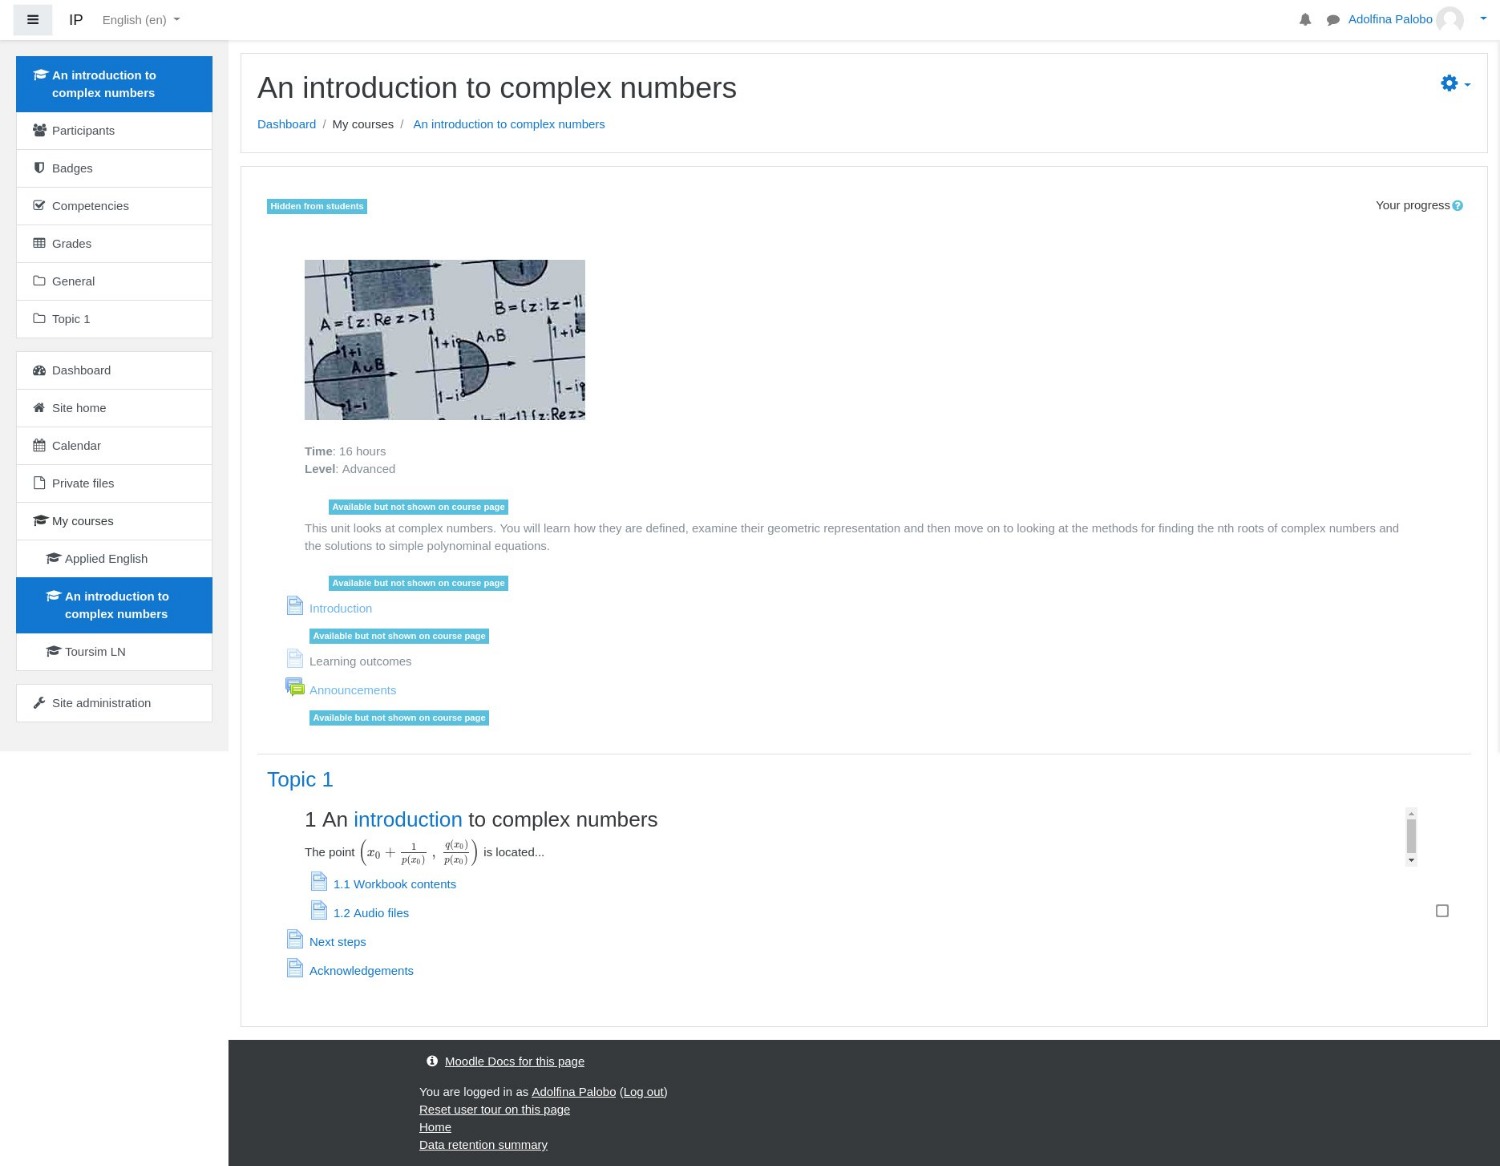Open the messages speech bubble icon
This screenshot has height=1166, width=1500.
click(1333, 20)
